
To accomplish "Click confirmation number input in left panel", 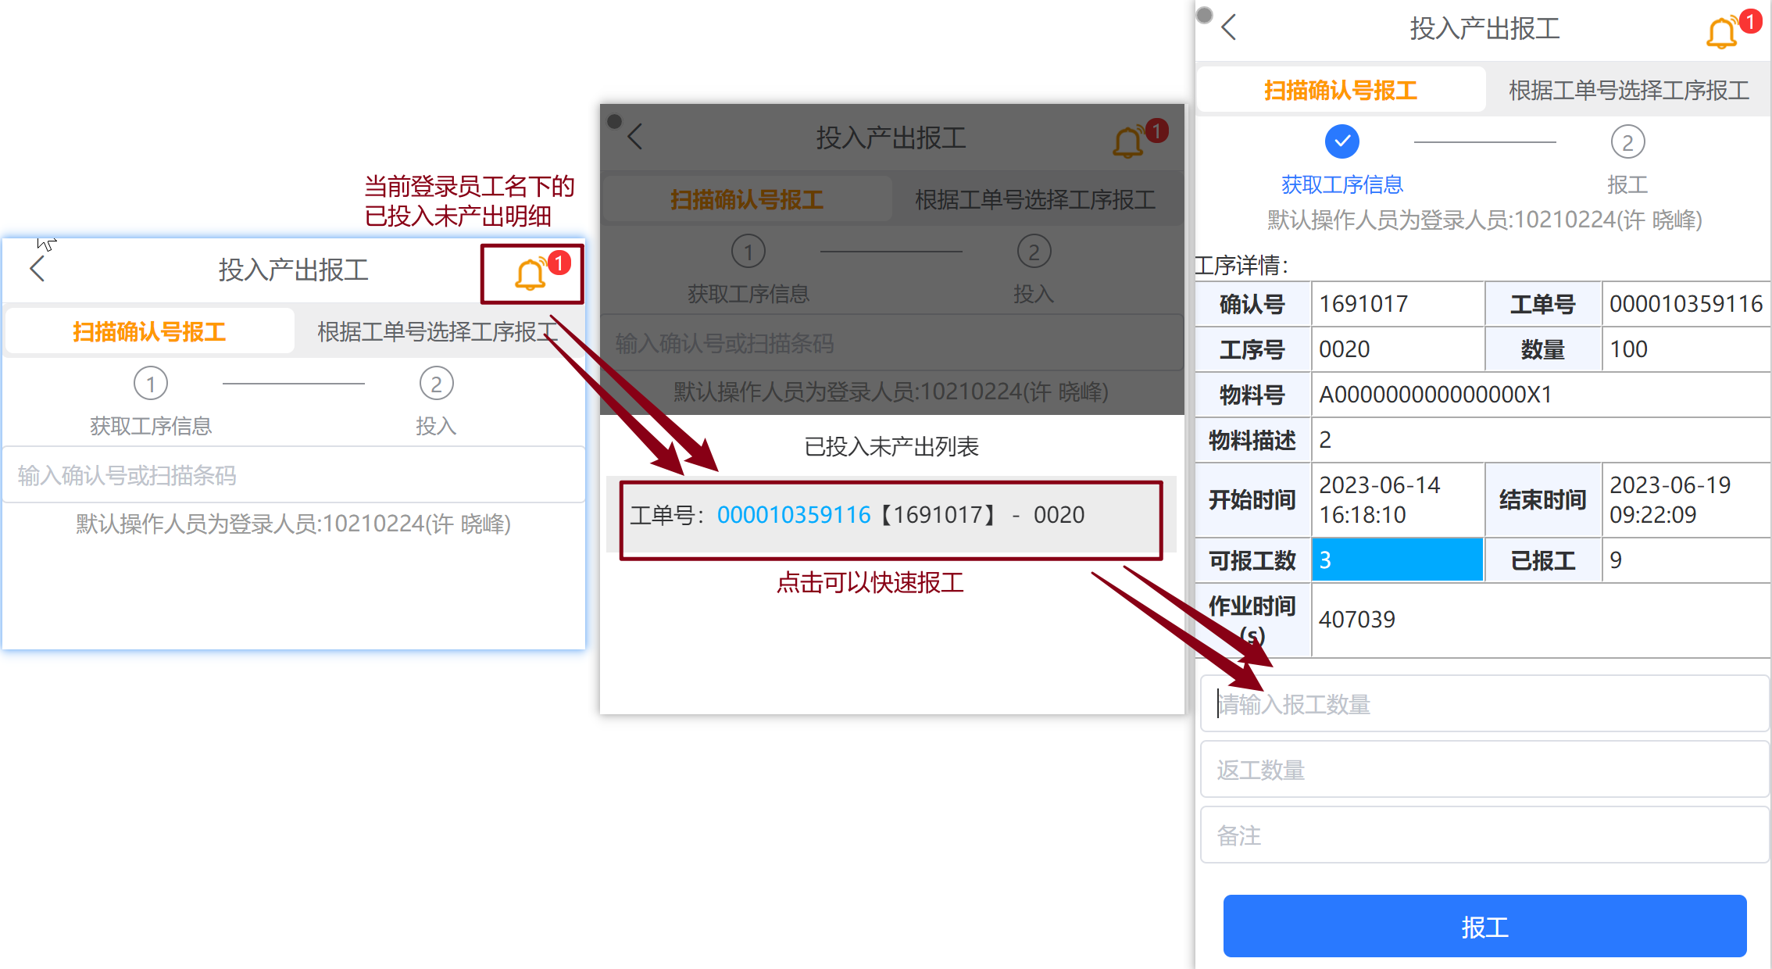I will (294, 475).
